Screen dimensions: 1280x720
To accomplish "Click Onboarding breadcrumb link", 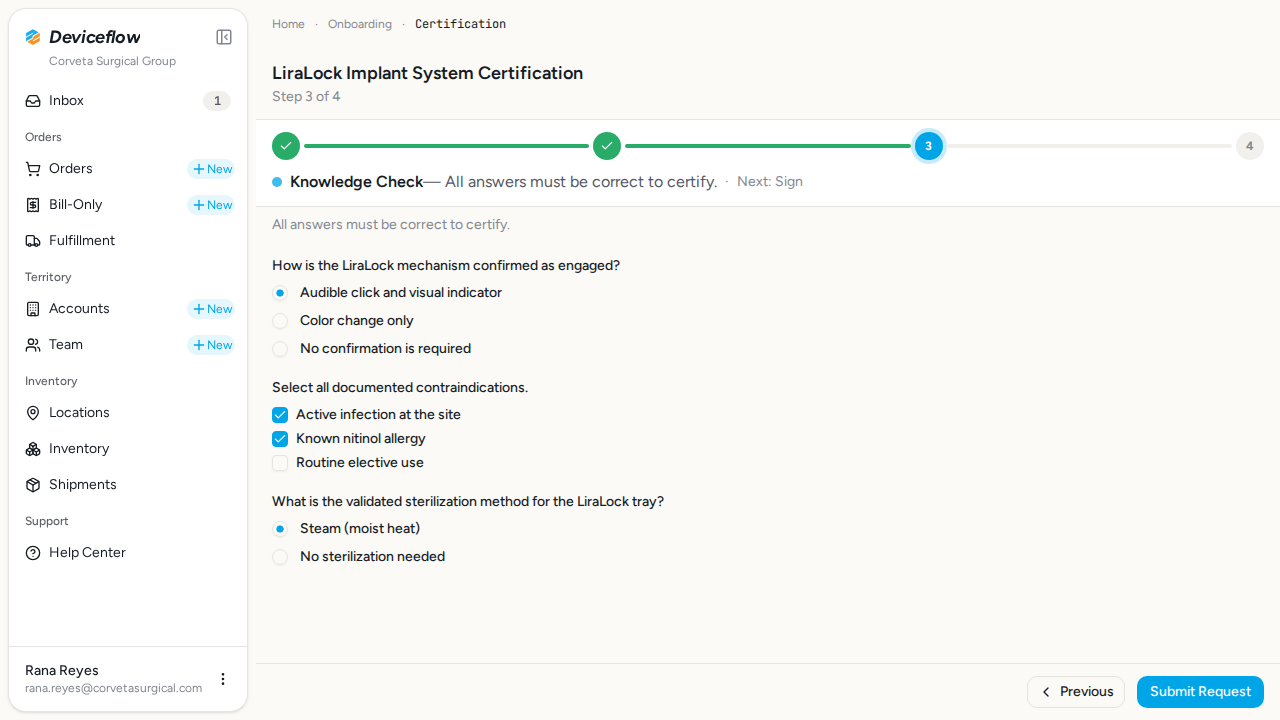I will 360,24.
